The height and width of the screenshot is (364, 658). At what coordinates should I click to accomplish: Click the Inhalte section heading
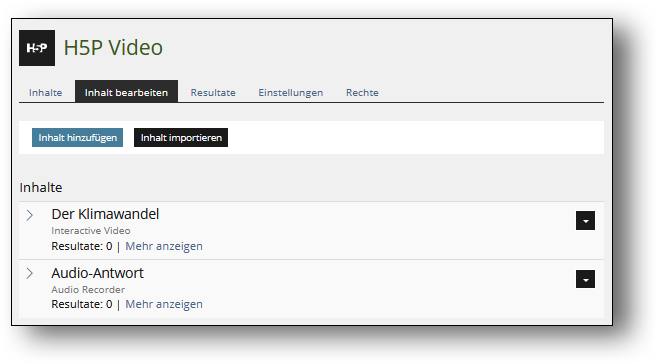(41, 187)
